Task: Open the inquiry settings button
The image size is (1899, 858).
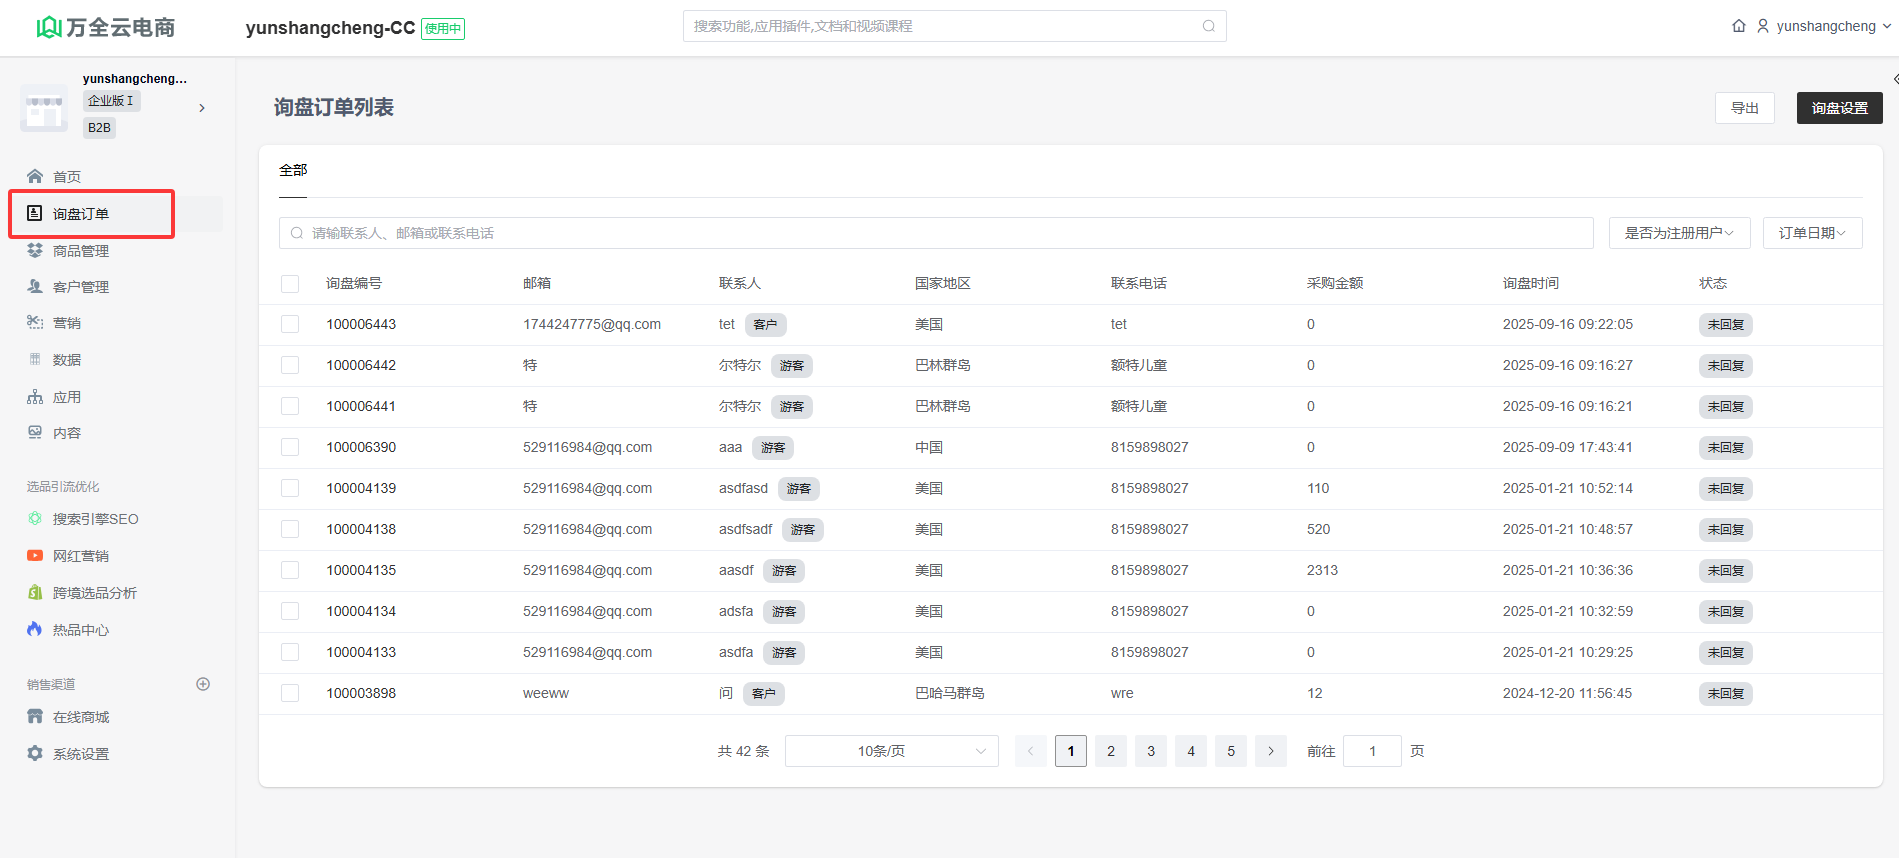Action: (1839, 108)
